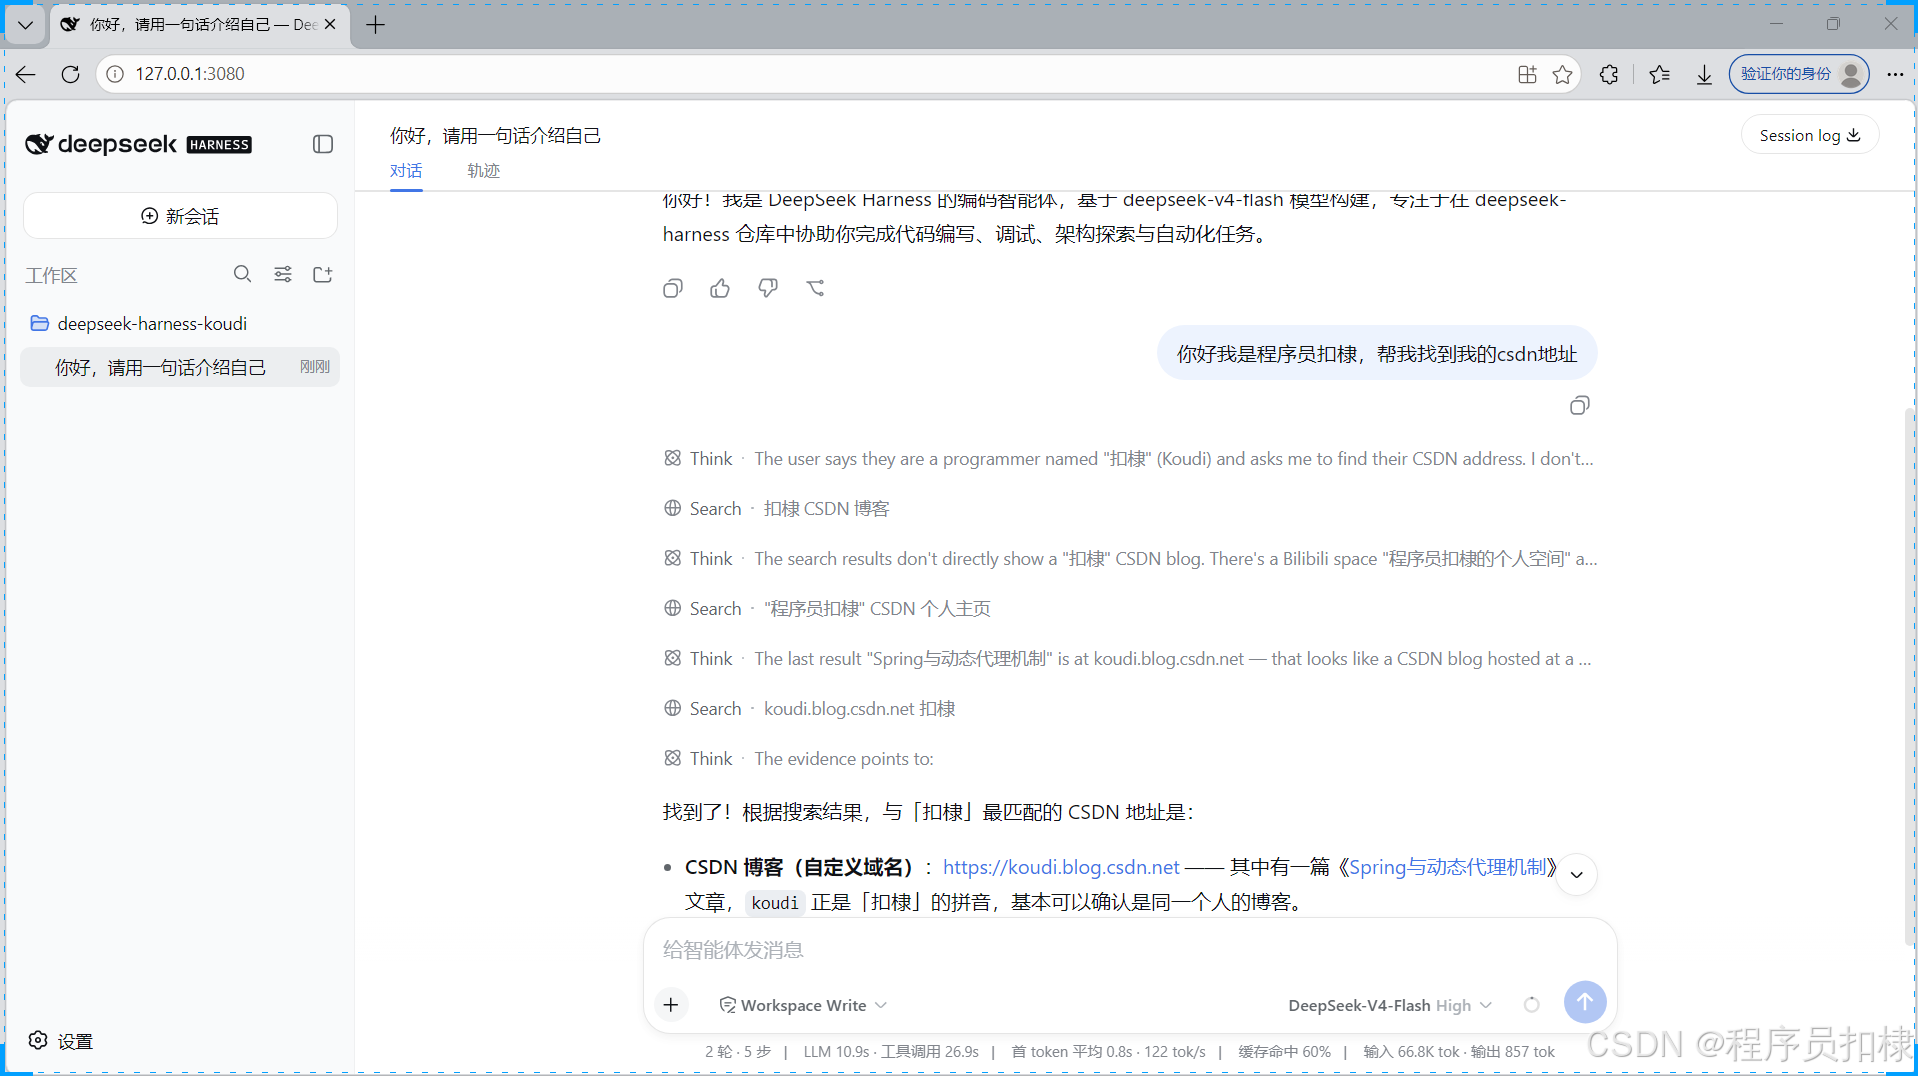Open the browser downloads panel

1704,74
